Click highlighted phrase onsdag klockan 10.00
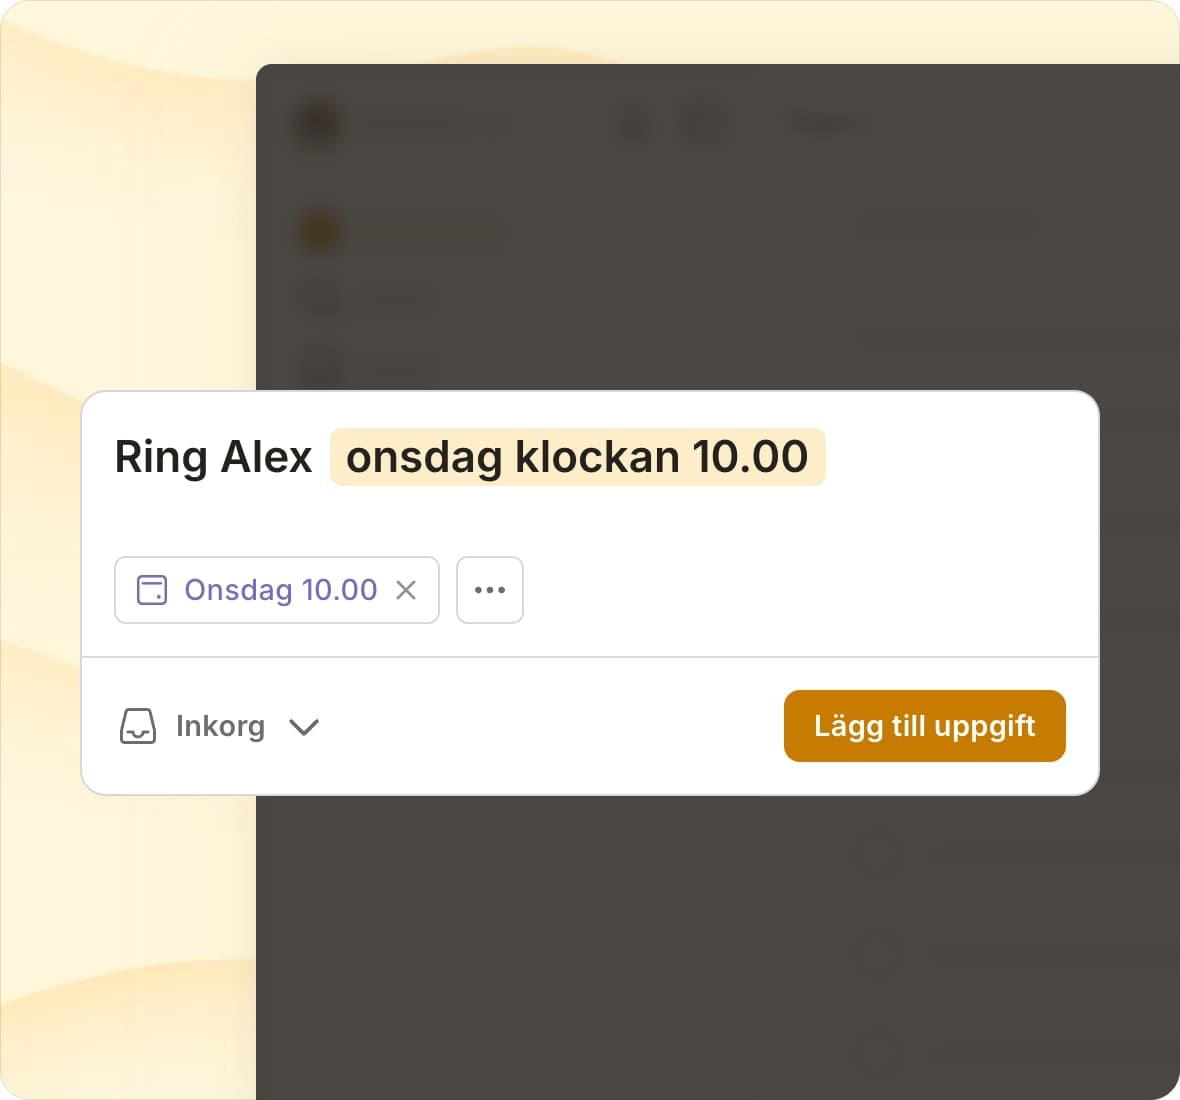 [x=577, y=457]
